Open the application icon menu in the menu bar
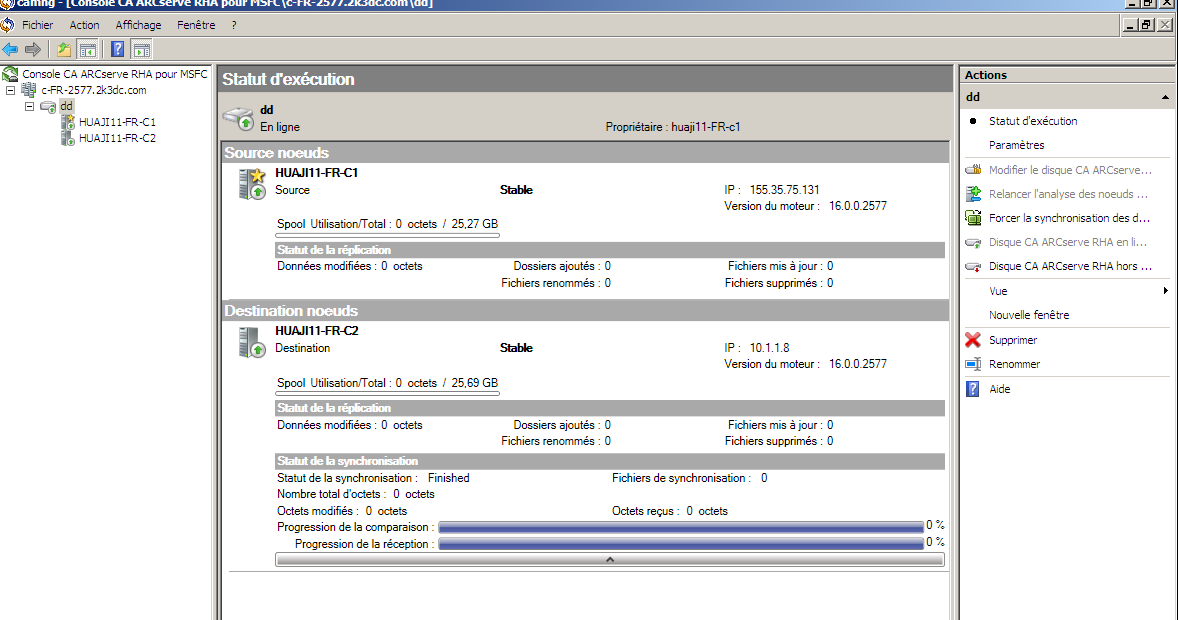This screenshot has width=1178, height=620. point(8,25)
